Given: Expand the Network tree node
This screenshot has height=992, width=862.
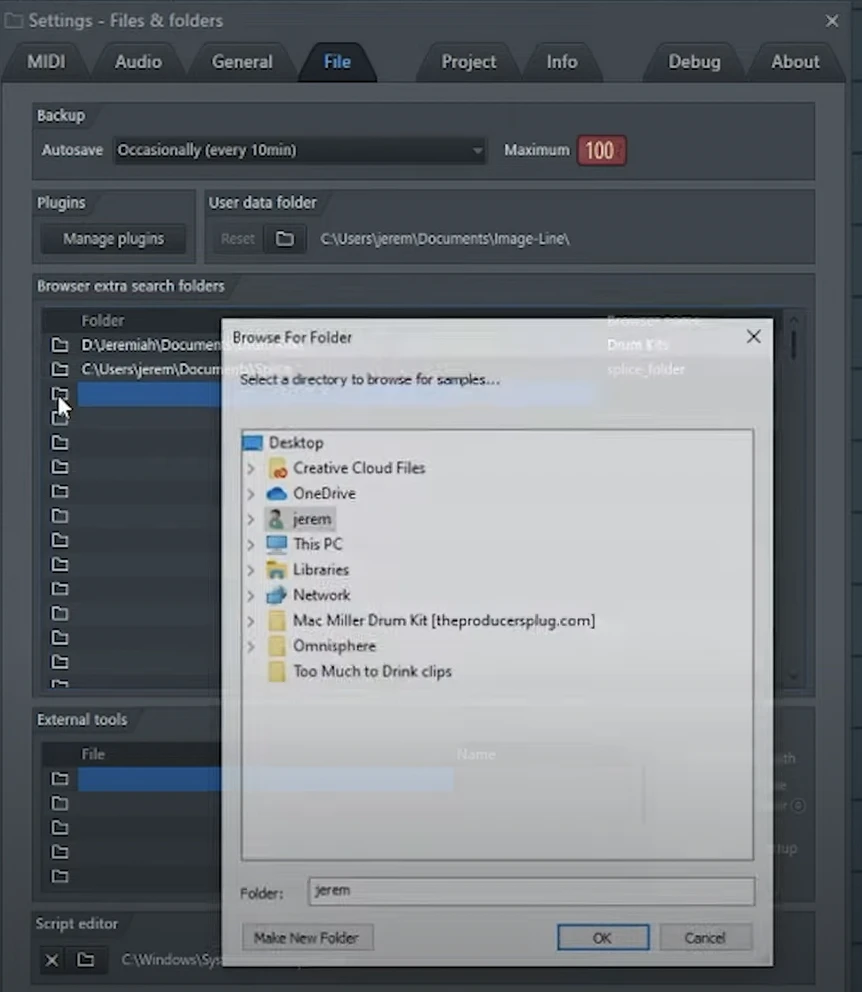Looking at the screenshot, I should 251,595.
